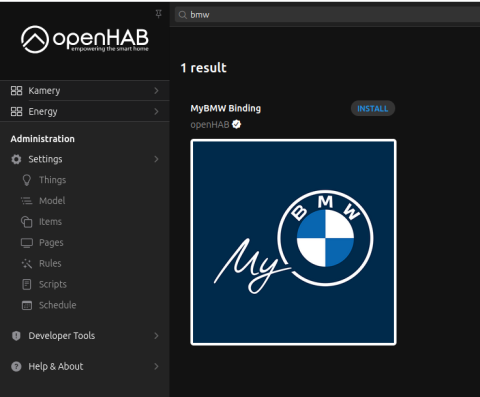
Task: Click the Scripts document icon
Action: click(27, 284)
